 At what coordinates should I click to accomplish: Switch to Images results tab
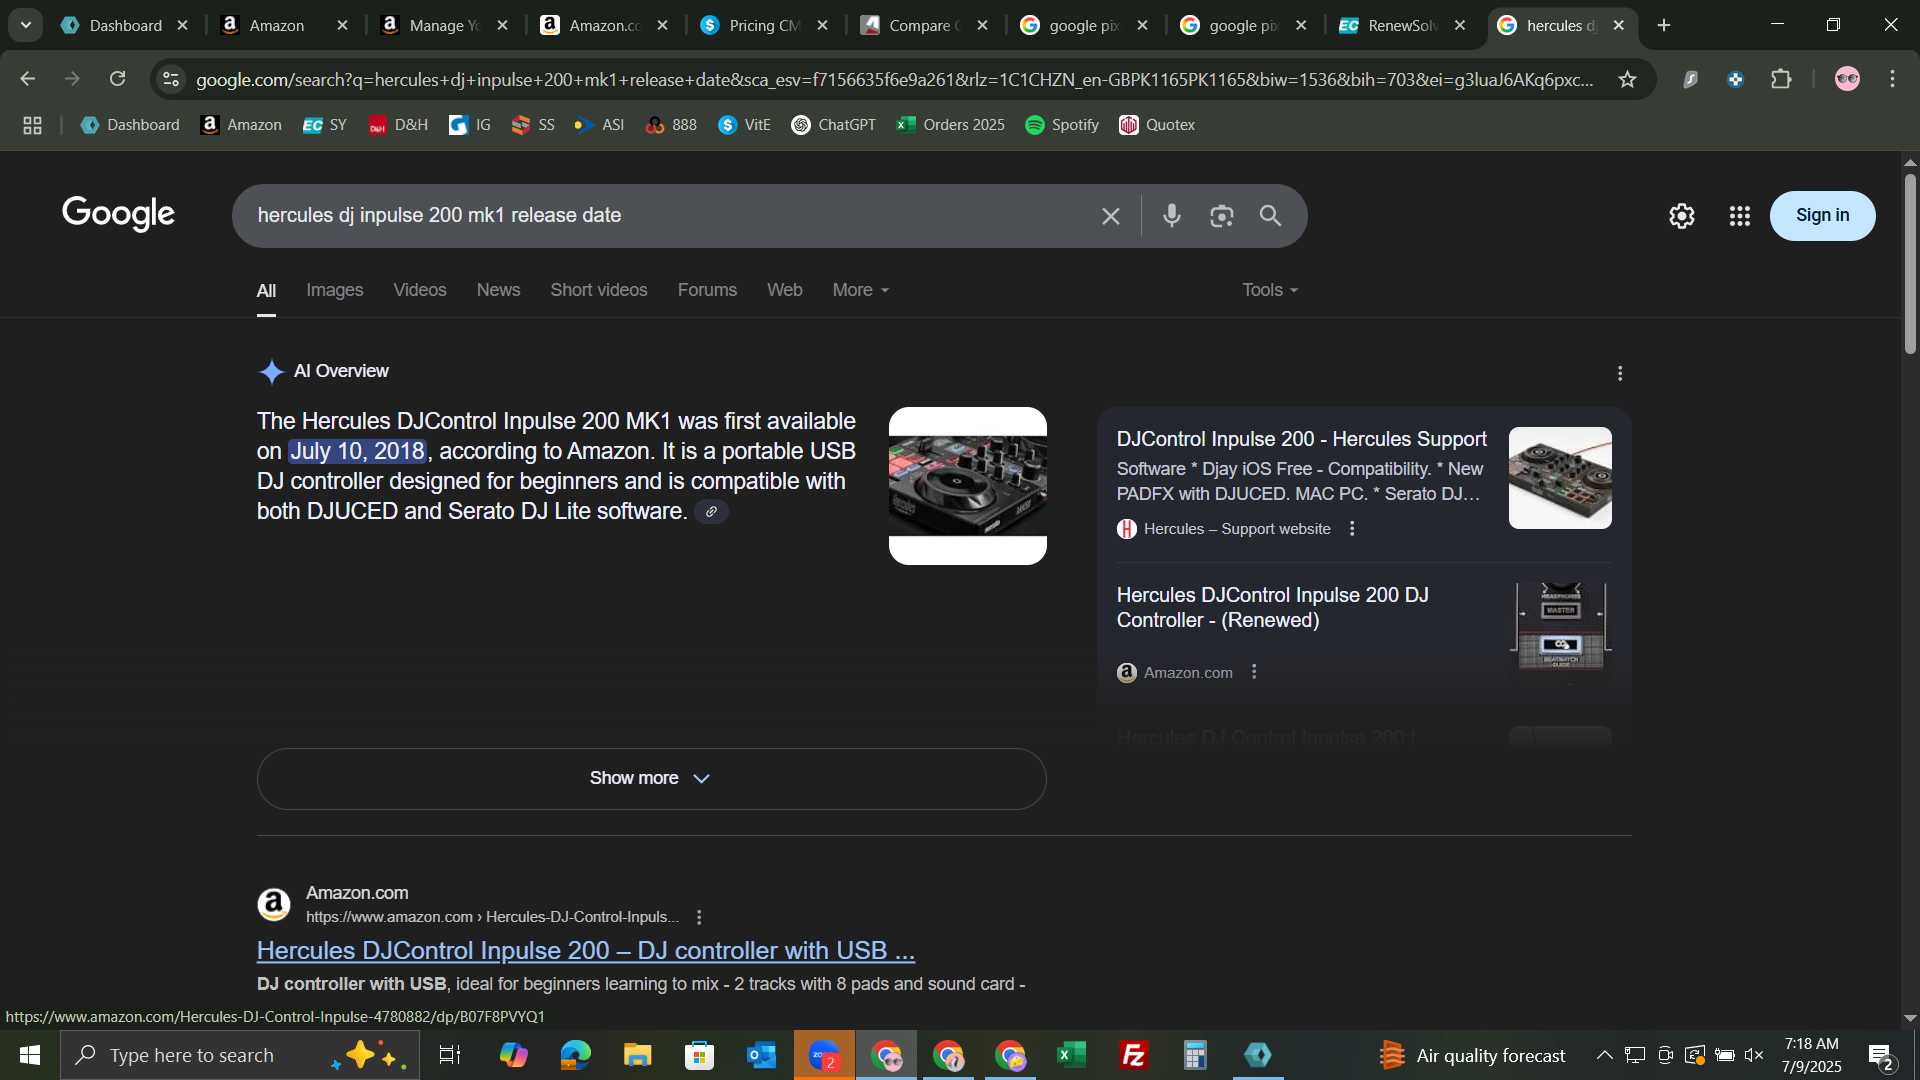(334, 290)
